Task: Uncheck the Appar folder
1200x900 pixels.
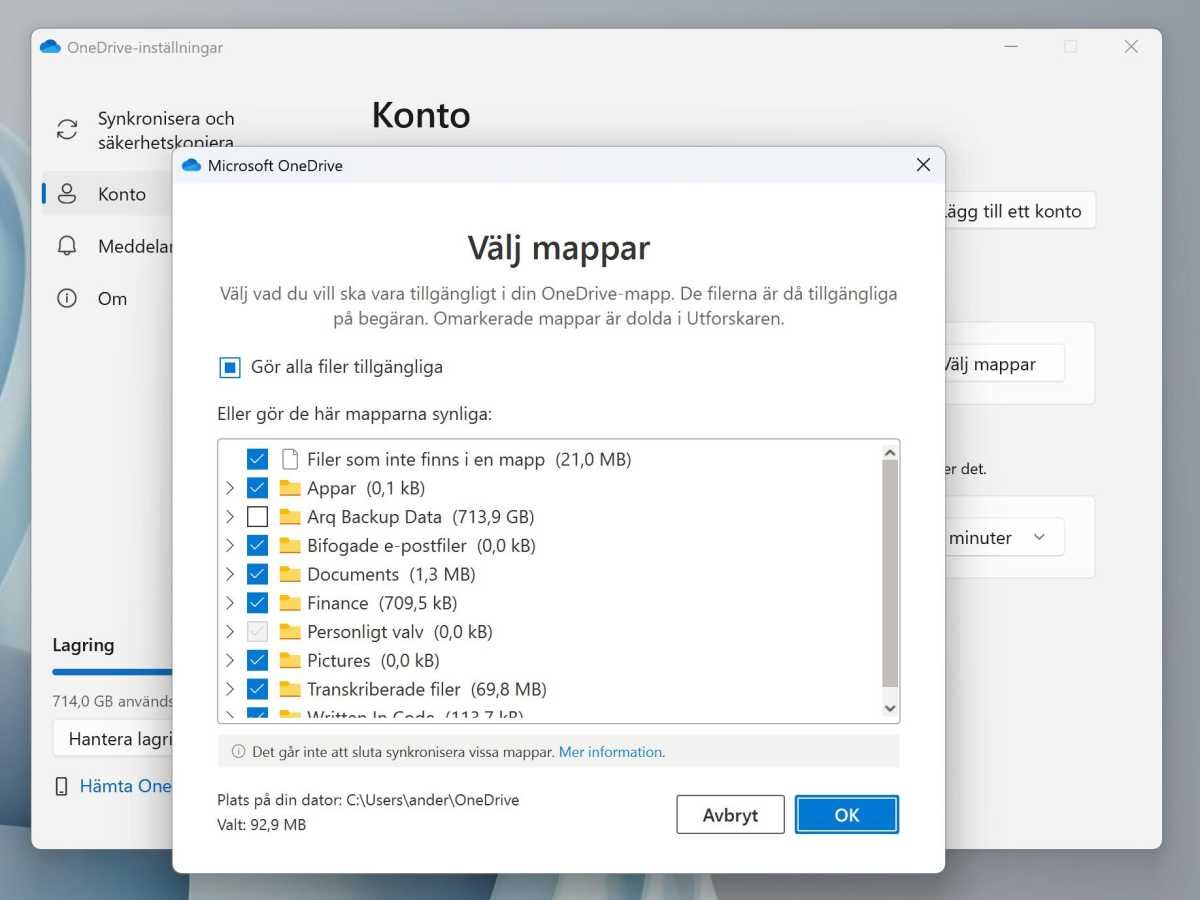Action: click(257, 488)
